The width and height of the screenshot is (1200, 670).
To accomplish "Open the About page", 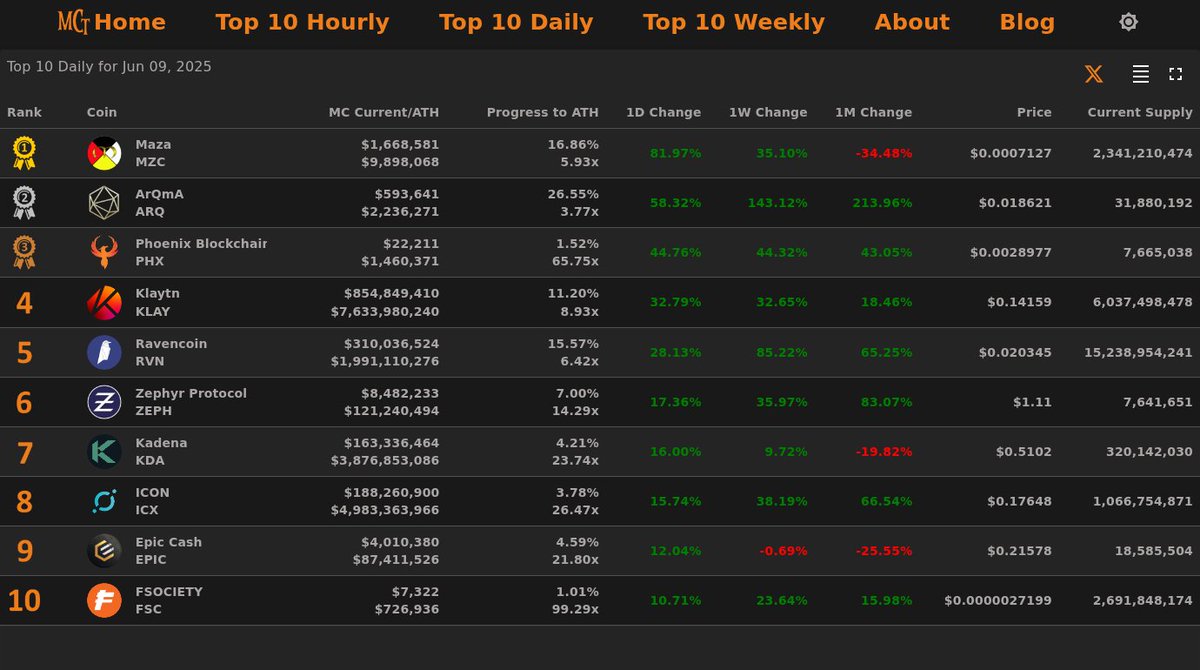I will click(912, 22).
